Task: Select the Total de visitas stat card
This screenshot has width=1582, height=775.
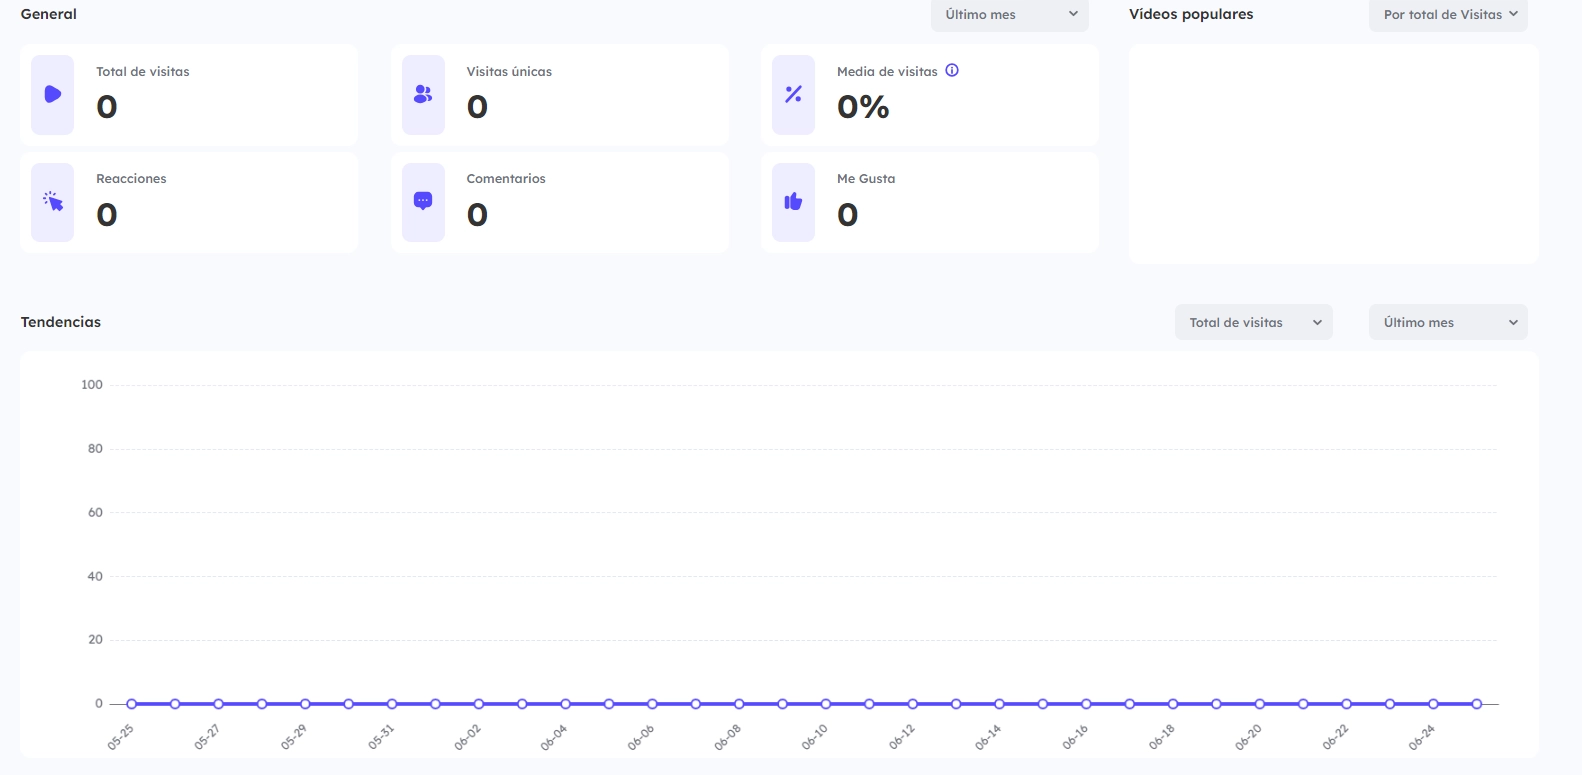Action: pos(220,94)
